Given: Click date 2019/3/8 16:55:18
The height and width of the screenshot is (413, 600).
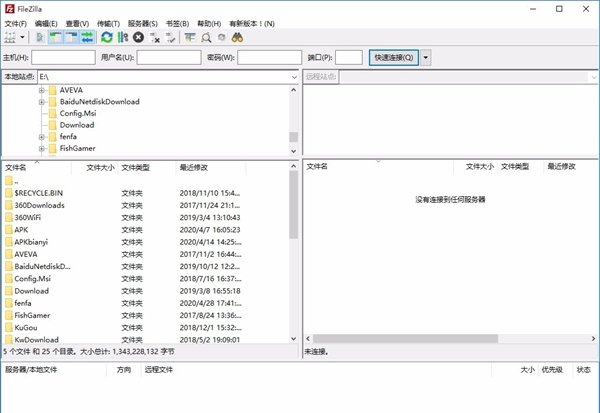Looking at the screenshot, I should pyautogui.click(x=210, y=291).
